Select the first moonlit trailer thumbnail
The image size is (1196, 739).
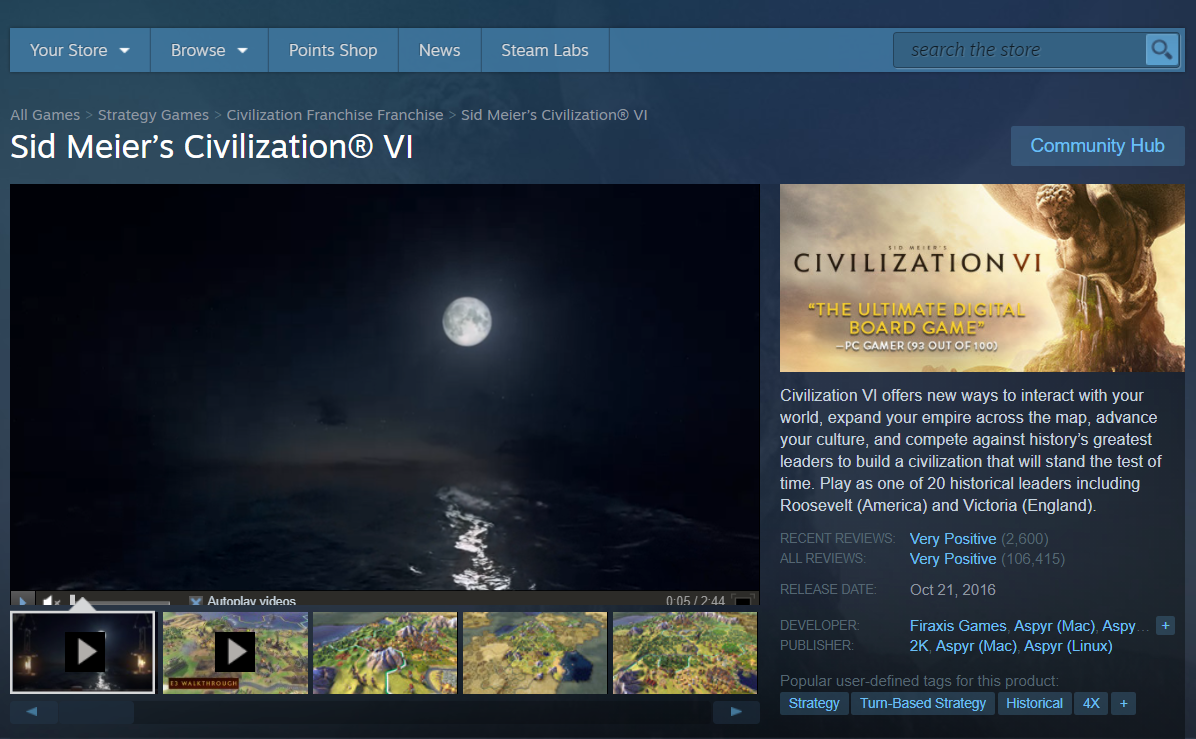coord(82,653)
